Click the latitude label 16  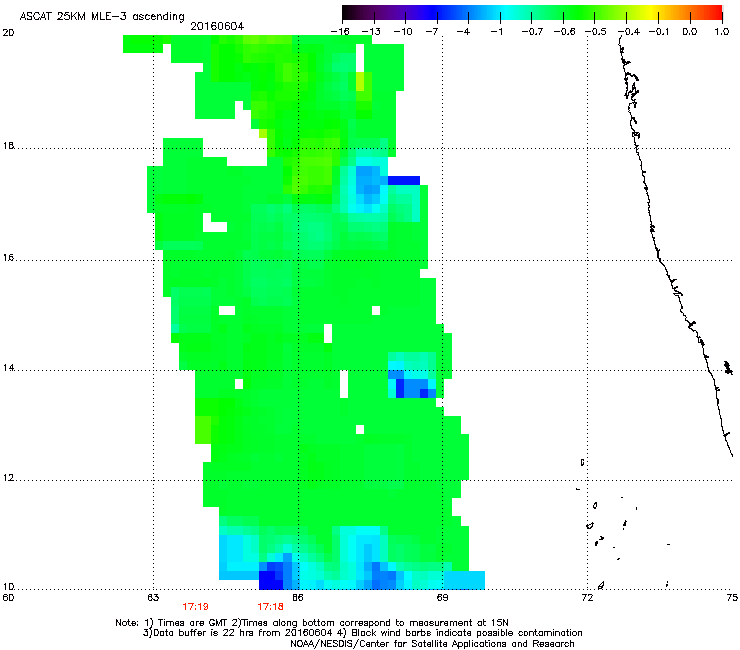coord(8,258)
